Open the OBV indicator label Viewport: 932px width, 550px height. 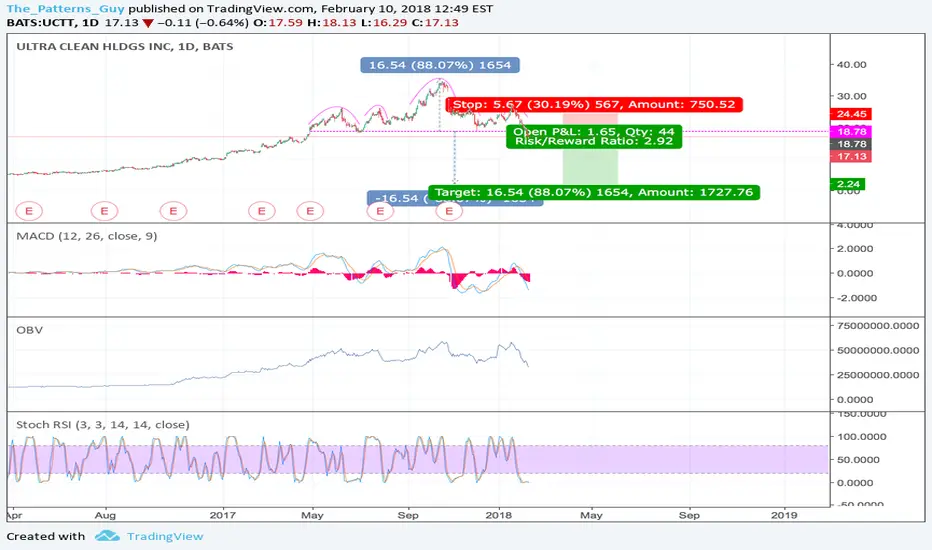[29, 330]
